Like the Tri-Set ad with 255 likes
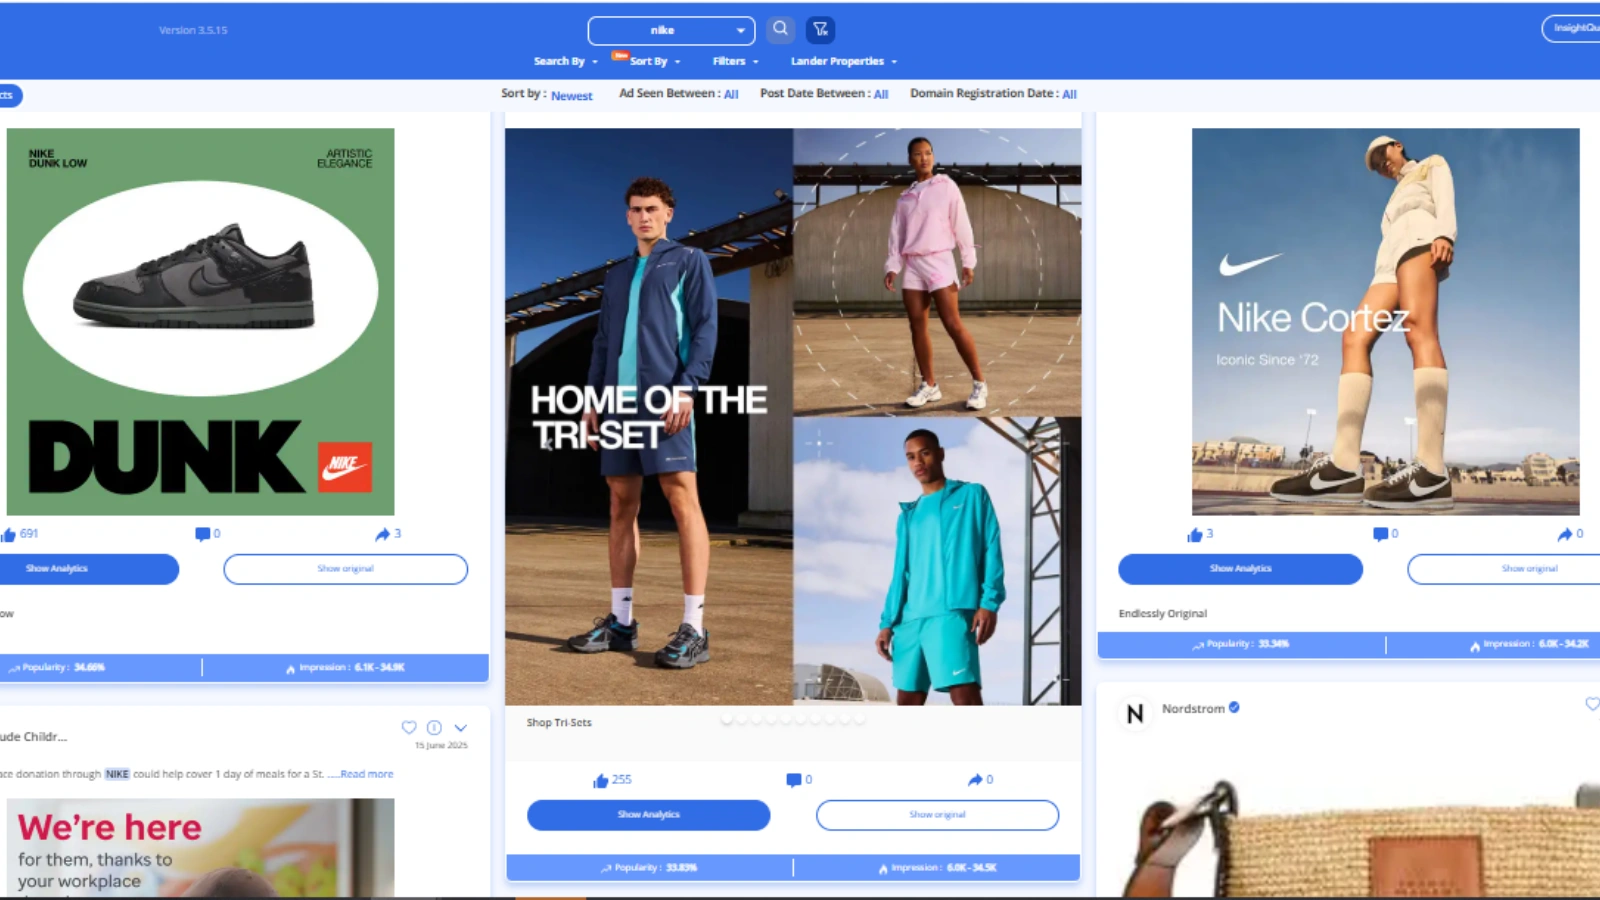This screenshot has height=900, width=1600. (600, 780)
